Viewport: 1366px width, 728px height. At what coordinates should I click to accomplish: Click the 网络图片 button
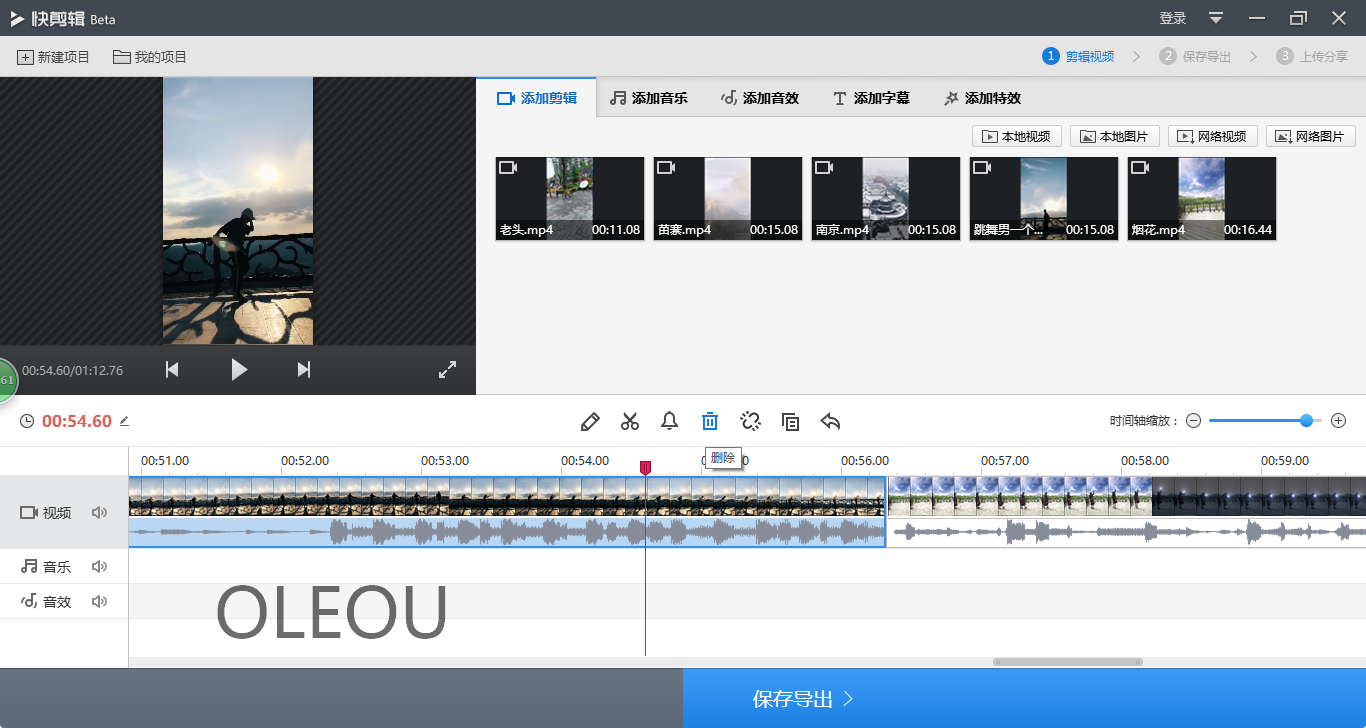click(x=1311, y=136)
